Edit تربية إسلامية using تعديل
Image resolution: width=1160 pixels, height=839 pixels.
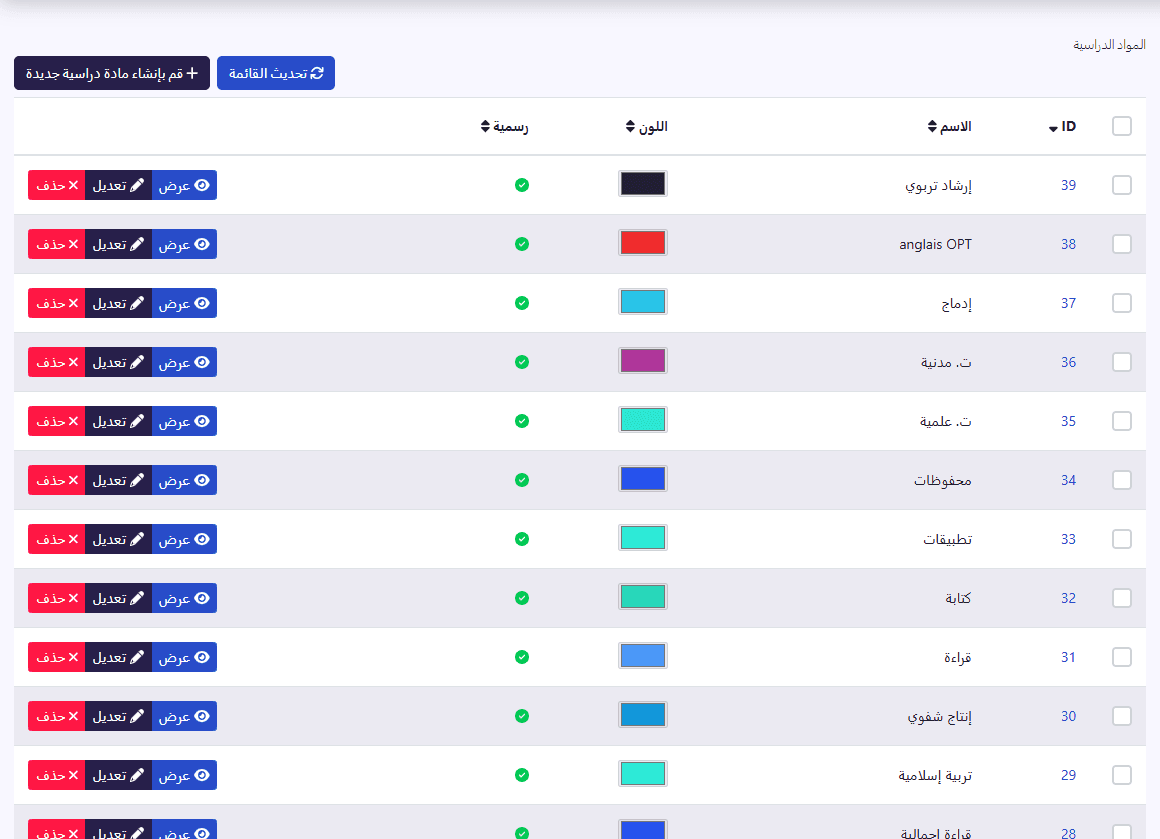[118, 775]
